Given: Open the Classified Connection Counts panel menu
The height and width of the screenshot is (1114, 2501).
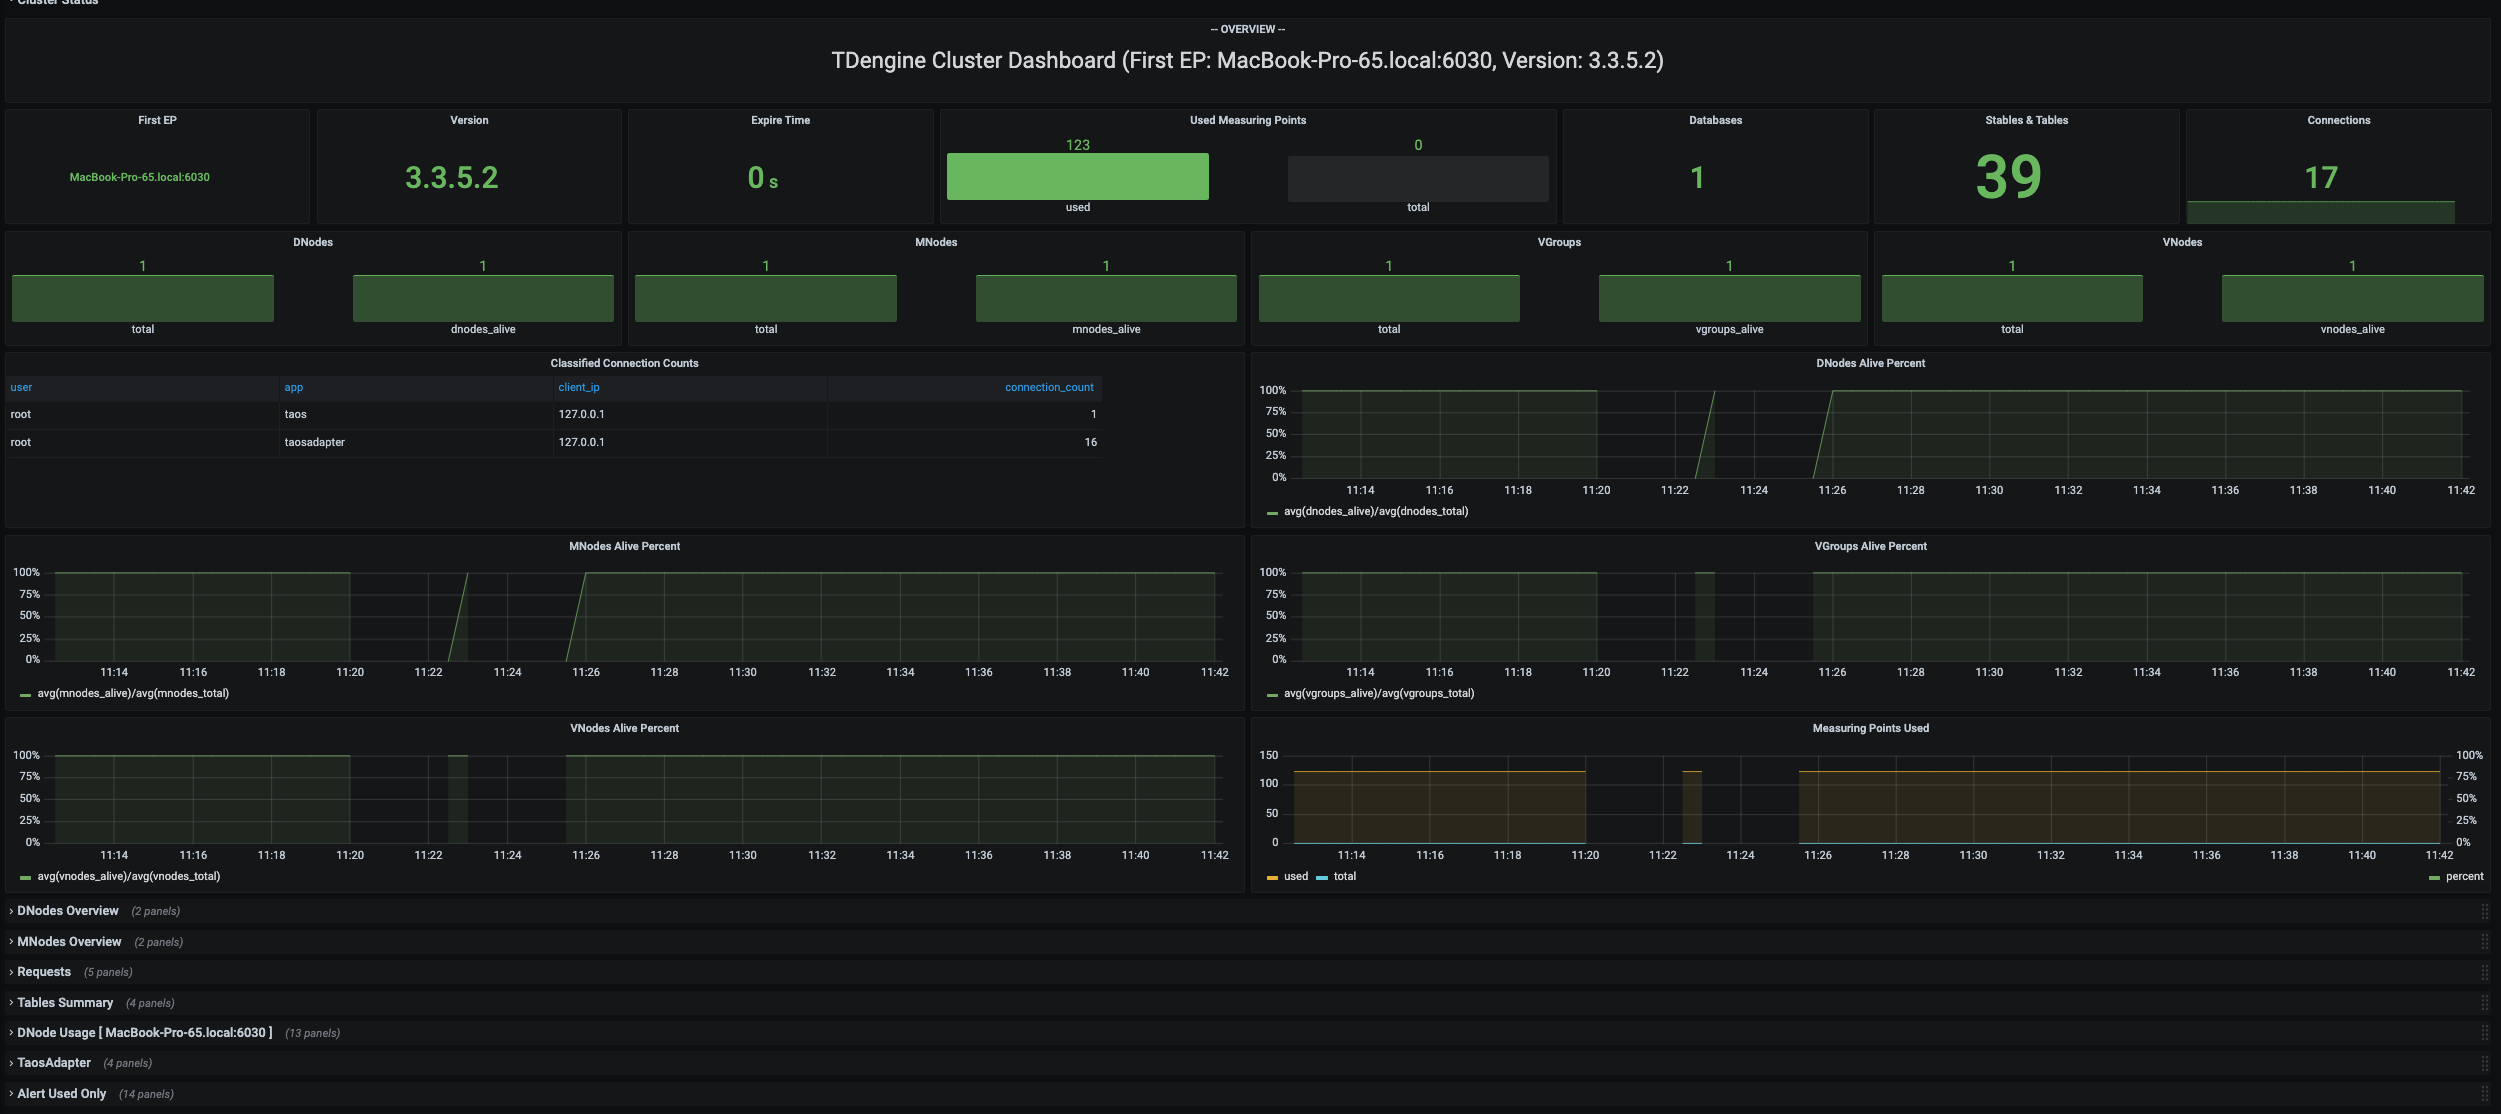Looking at the screenshot, I should click(624, 364).
